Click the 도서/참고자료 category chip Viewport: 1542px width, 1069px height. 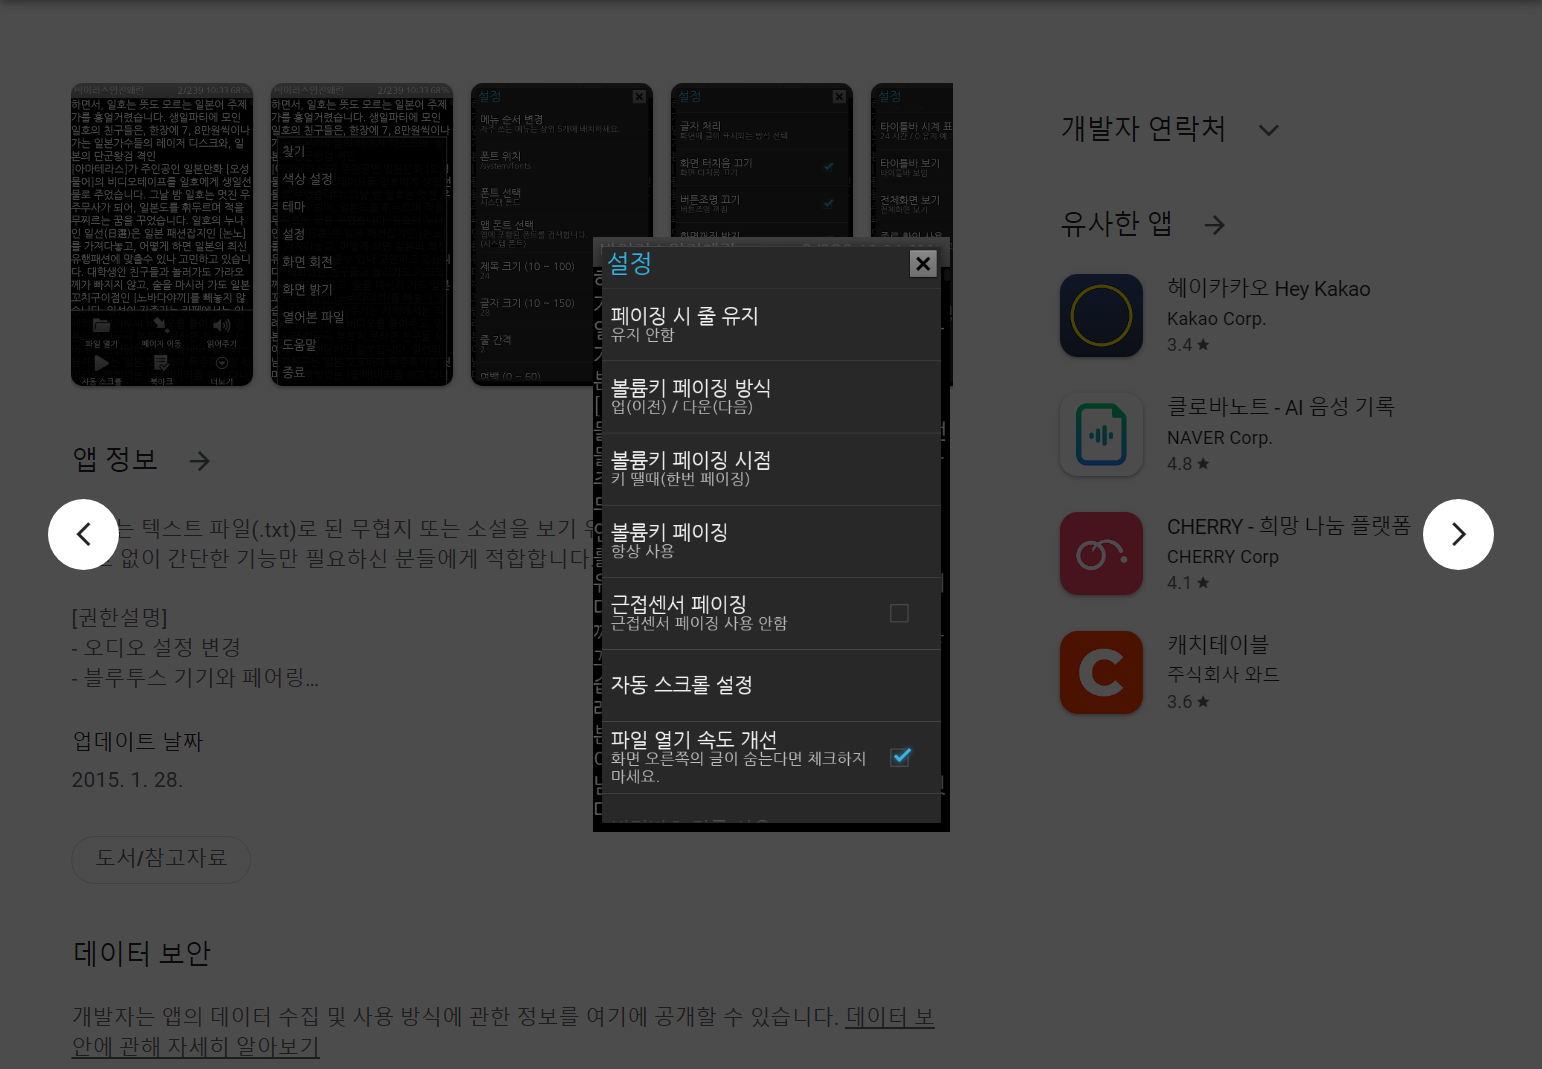[161, 859]
